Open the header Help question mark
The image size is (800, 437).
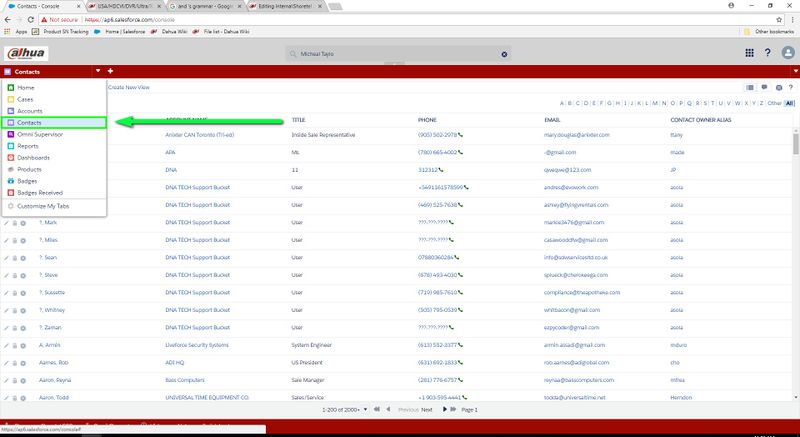[x=767, y=53]
